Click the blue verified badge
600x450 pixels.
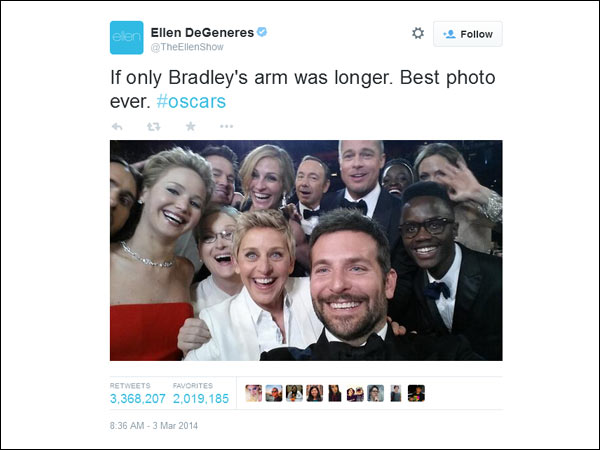coord(262,32)
